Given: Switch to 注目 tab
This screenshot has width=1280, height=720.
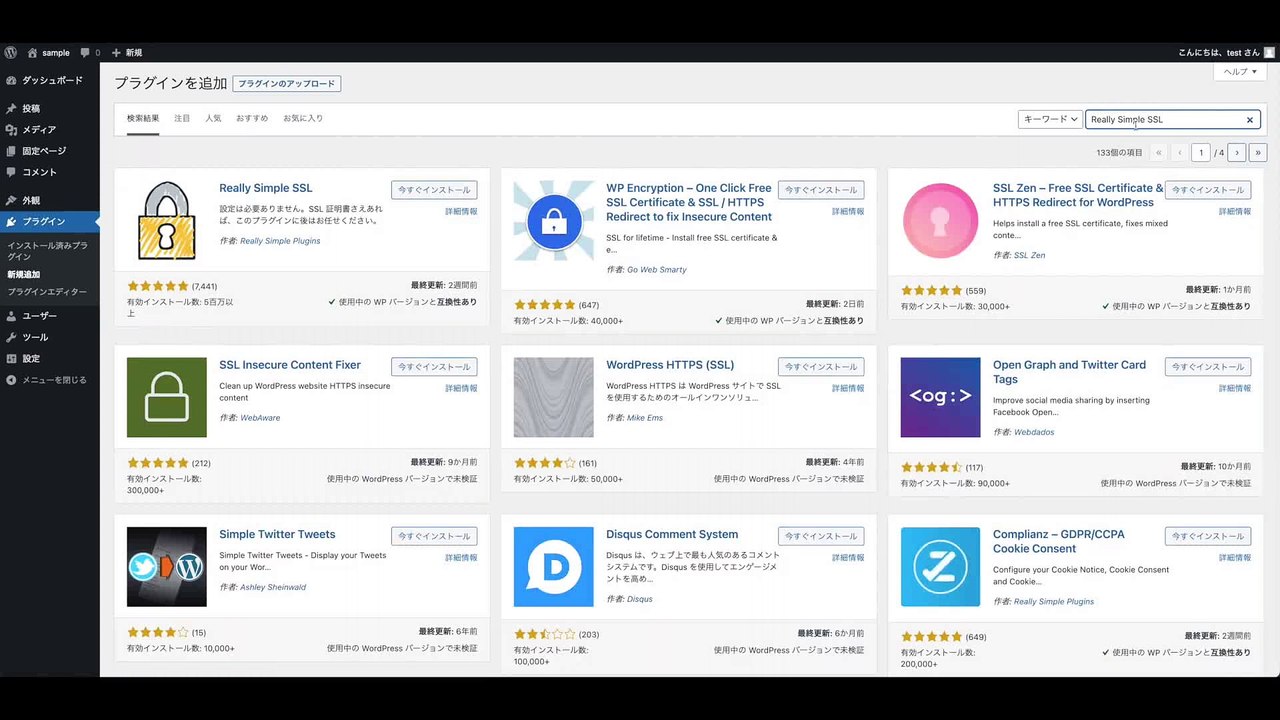Looking at the screenshot, I should tap(182, 118).
